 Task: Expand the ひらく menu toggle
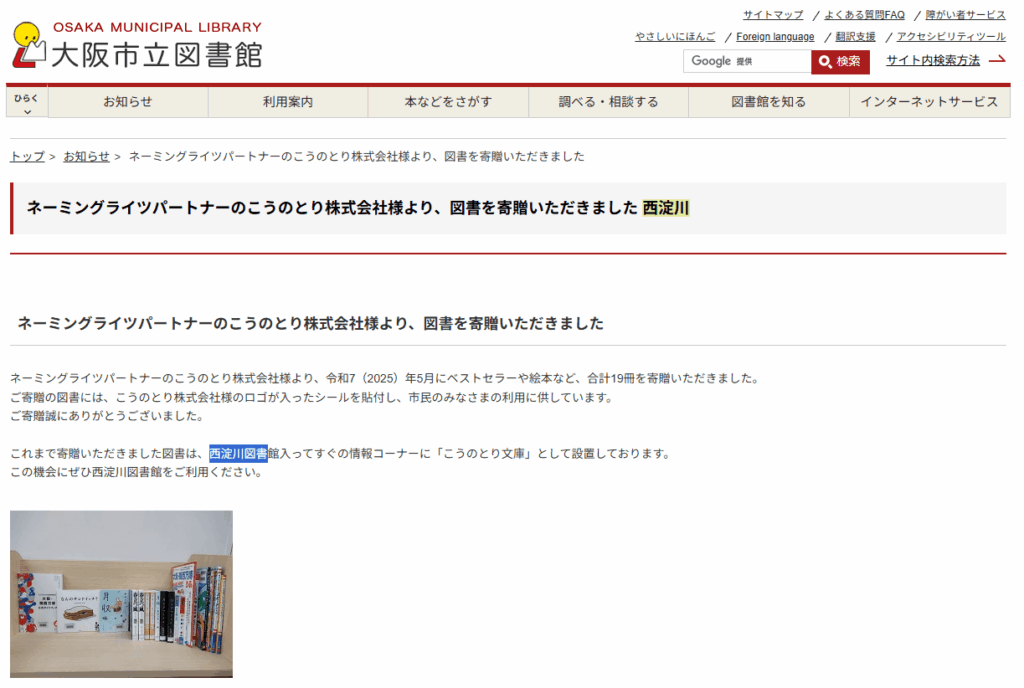(27, 102)
